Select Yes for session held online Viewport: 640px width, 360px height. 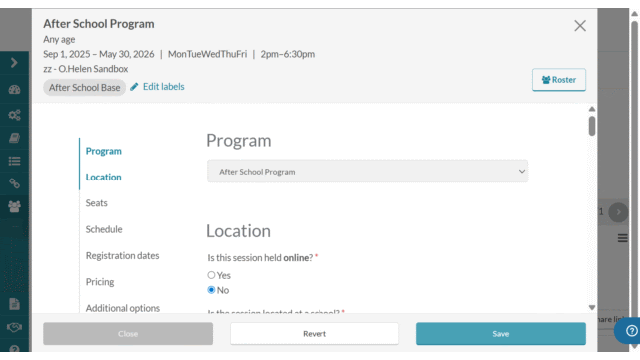click(211, 275)
